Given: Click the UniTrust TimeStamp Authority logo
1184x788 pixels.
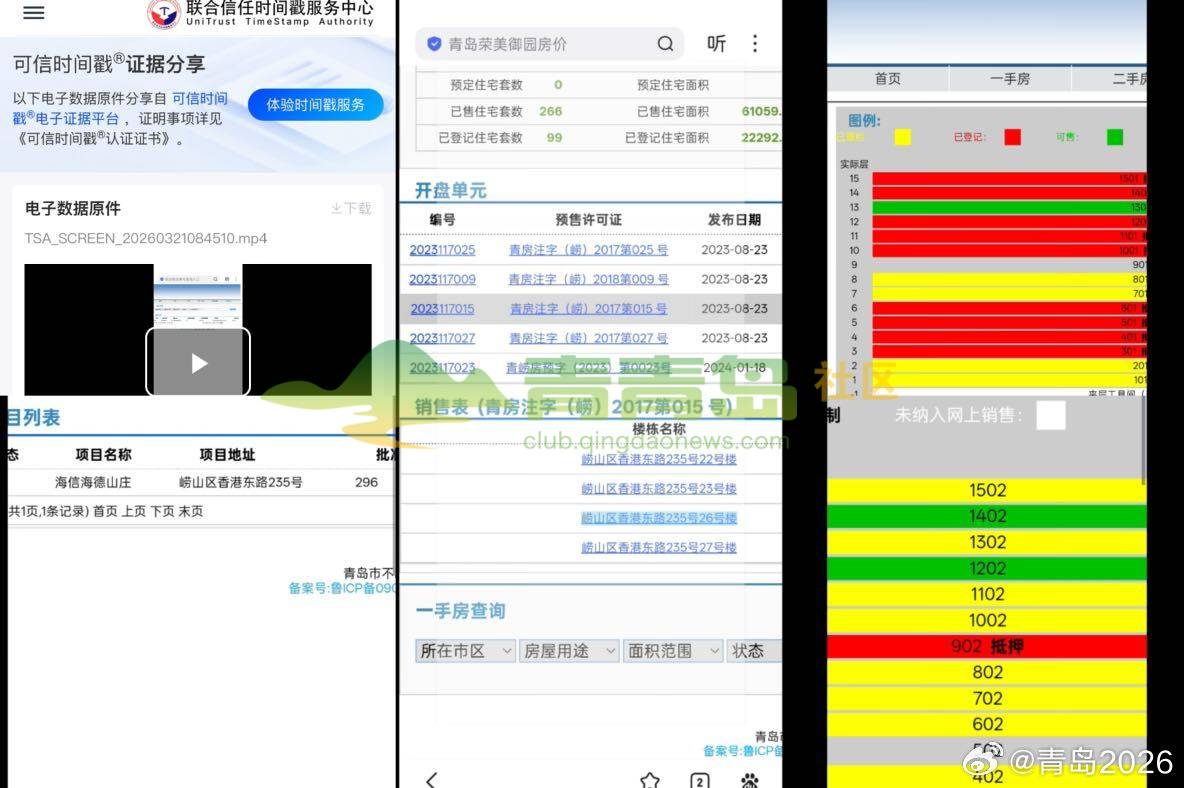Looking at the screenshot, I should click(x=261, y=14).
